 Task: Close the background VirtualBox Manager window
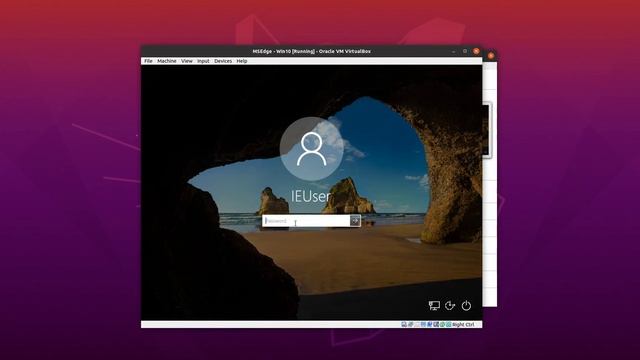click(x=491, y=56)
